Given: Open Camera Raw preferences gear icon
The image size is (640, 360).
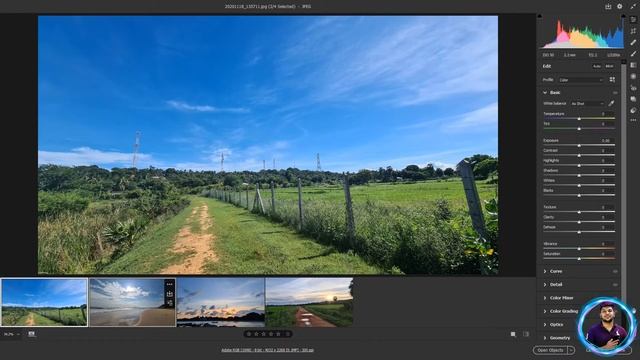Looking at the screenshot, I should coord(620,7).
